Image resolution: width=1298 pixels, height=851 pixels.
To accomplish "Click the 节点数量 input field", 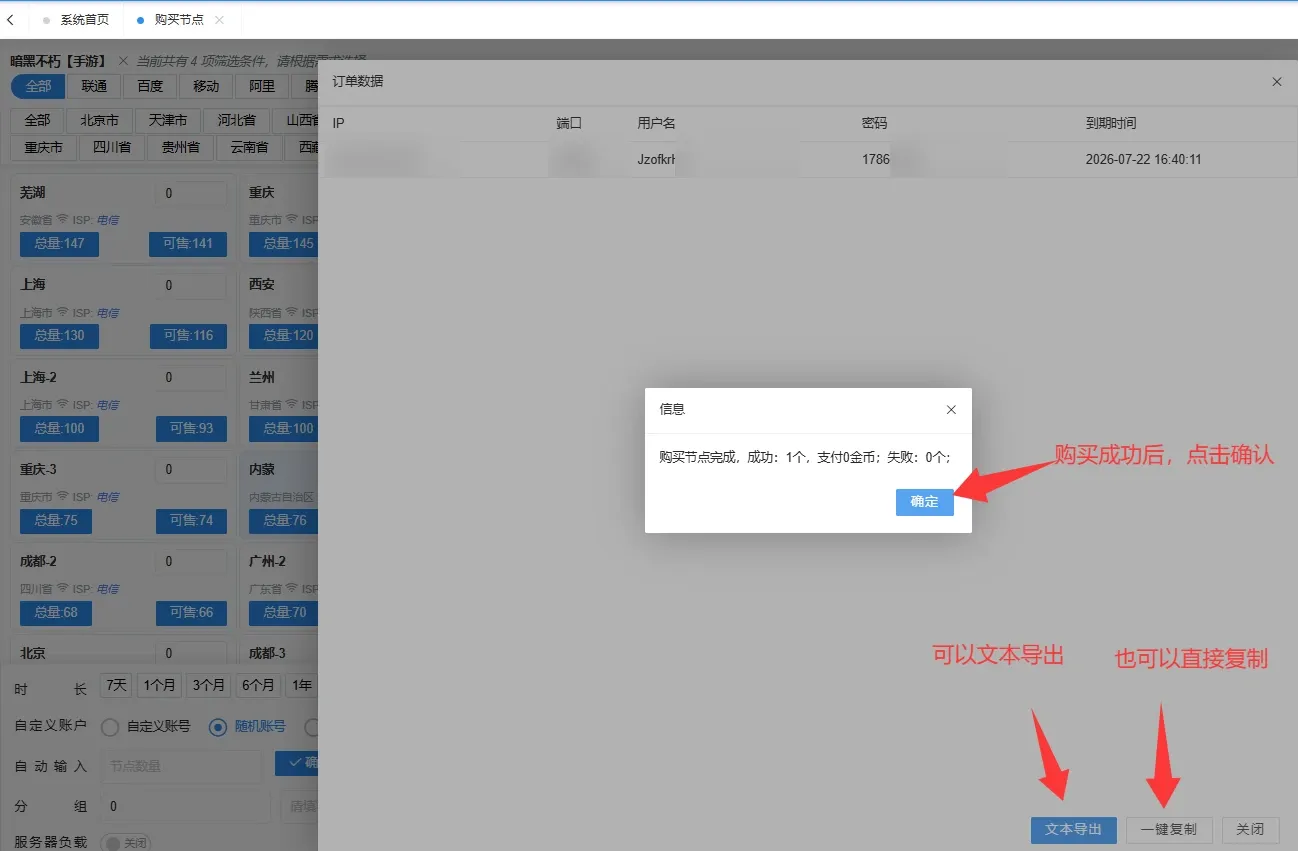I will pos(181,766).
